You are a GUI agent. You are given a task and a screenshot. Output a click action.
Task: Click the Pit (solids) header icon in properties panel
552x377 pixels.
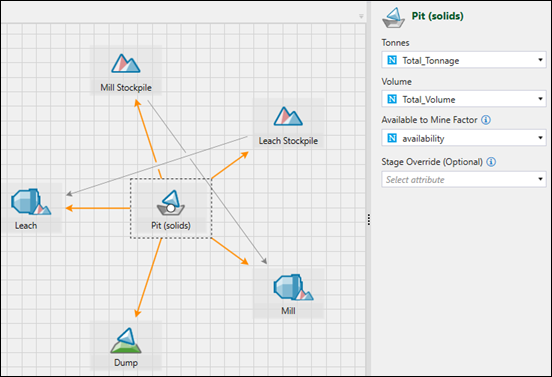click(394, 18)
